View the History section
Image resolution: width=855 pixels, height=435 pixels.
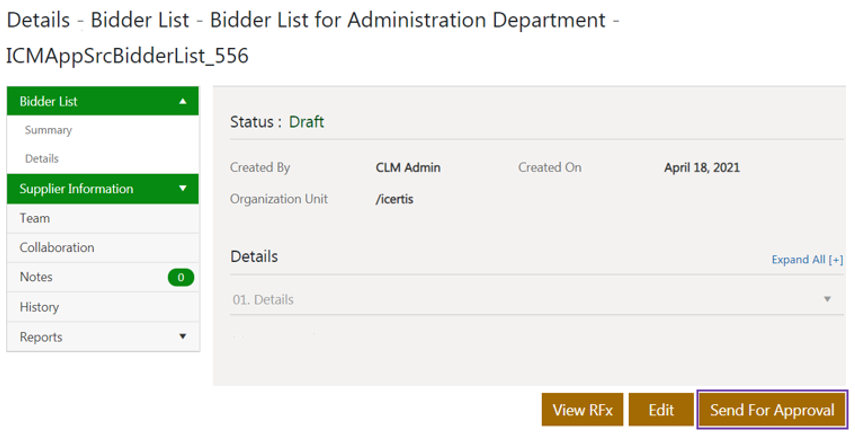tap(39, 307)
